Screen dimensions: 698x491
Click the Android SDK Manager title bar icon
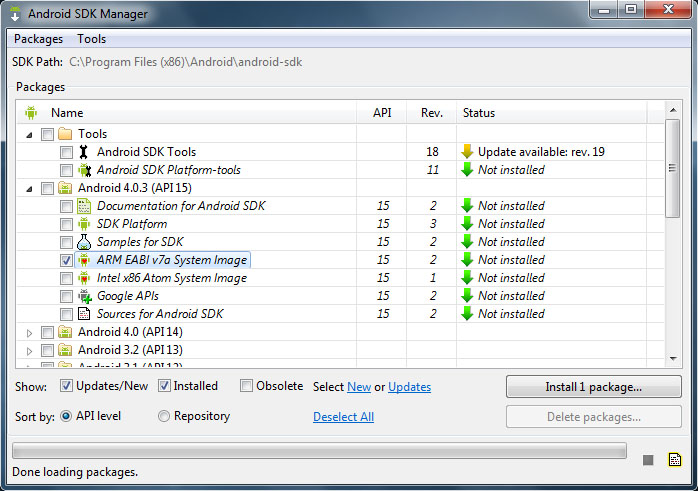coord(15,14)
